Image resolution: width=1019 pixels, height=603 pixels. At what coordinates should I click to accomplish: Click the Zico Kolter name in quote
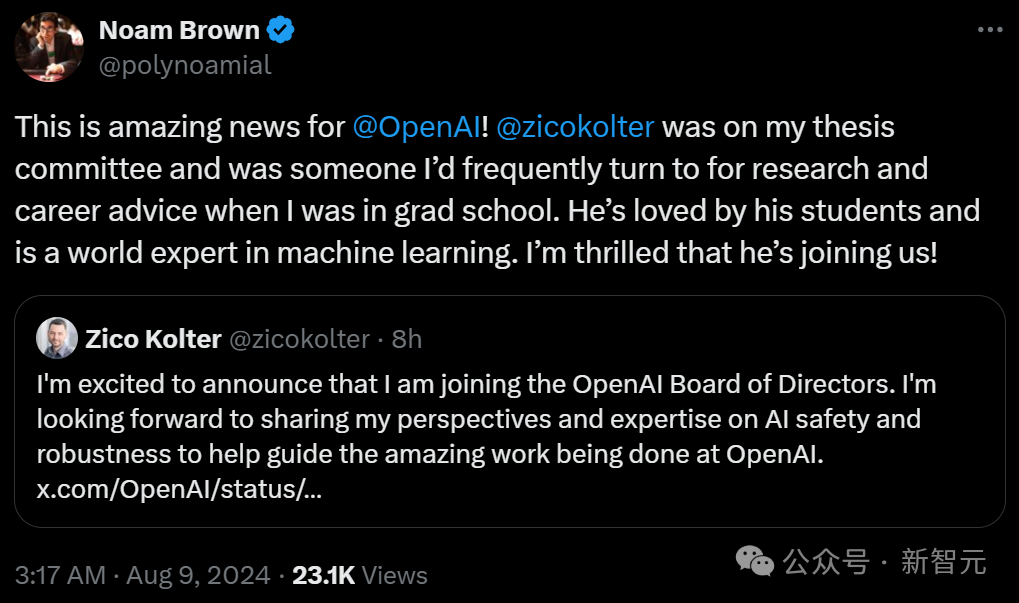point(153,339)
